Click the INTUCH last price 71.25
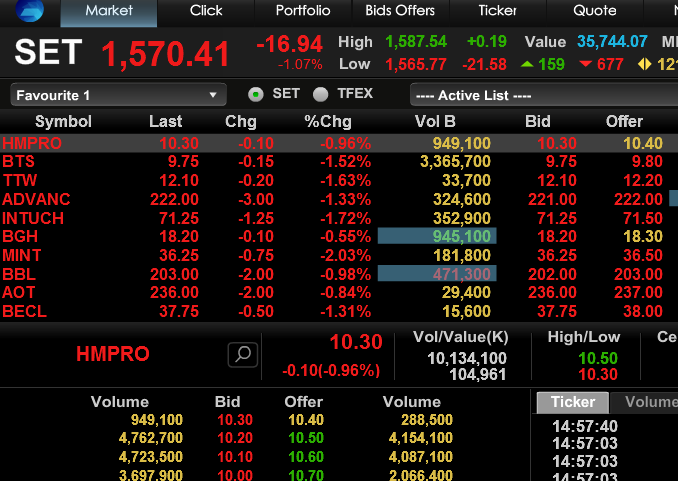 [179, 218]
